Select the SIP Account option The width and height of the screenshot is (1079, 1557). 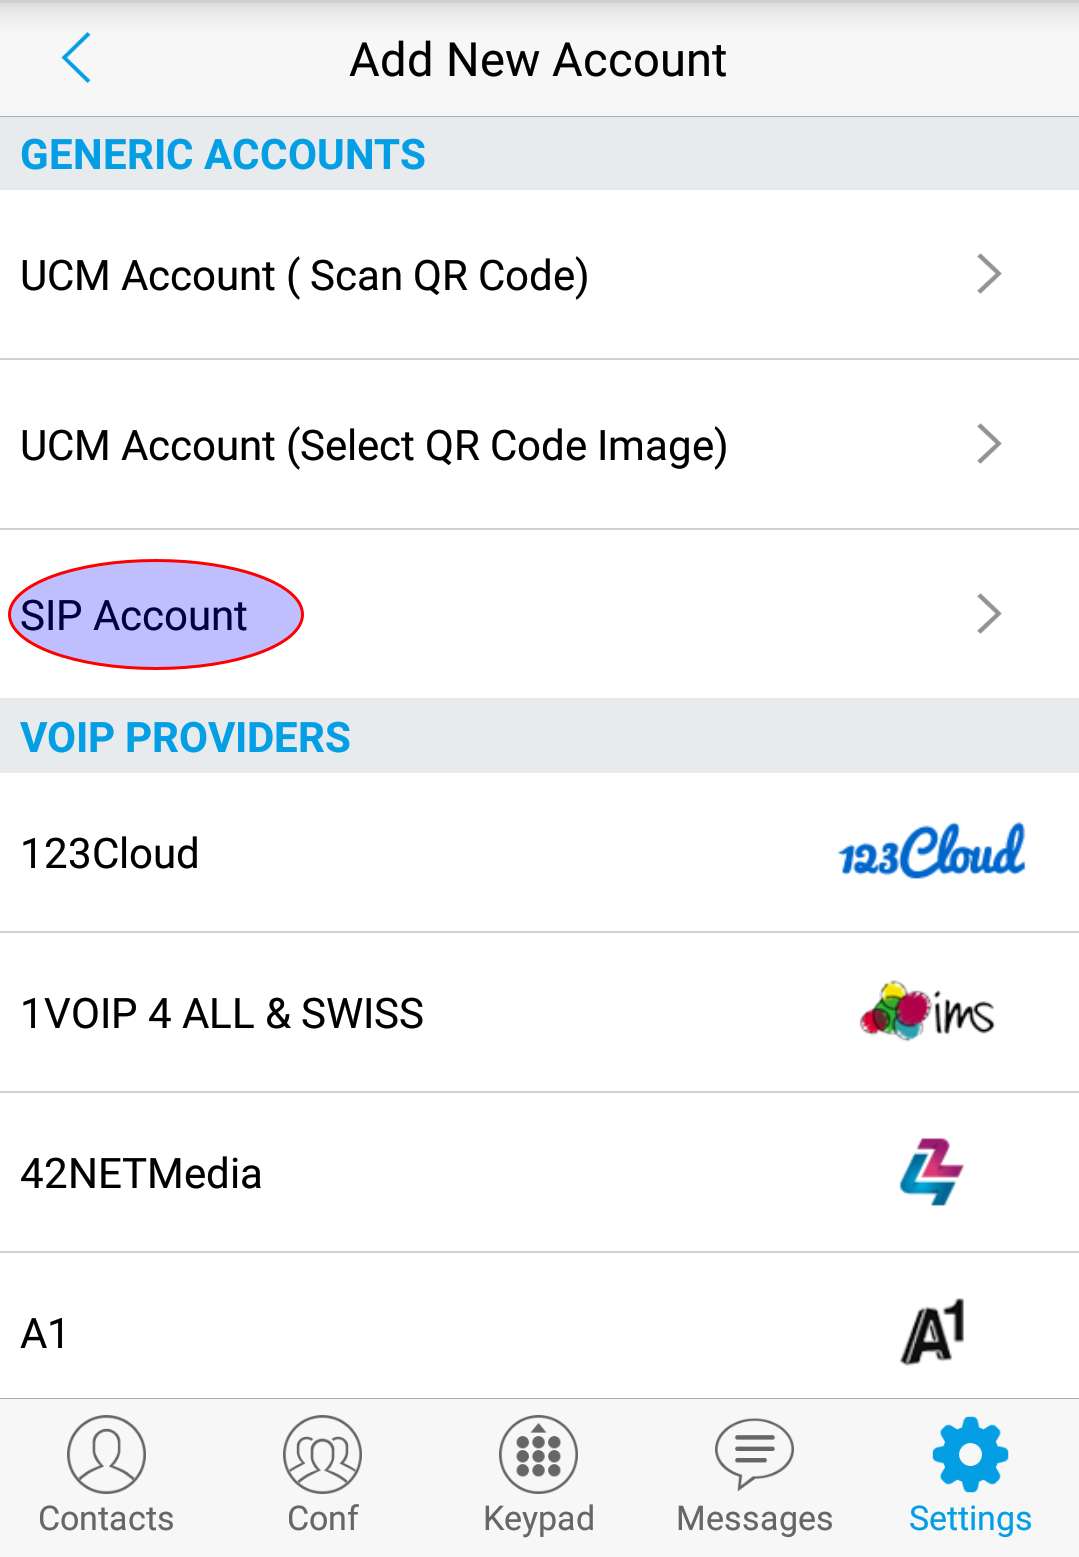(539, 614)
